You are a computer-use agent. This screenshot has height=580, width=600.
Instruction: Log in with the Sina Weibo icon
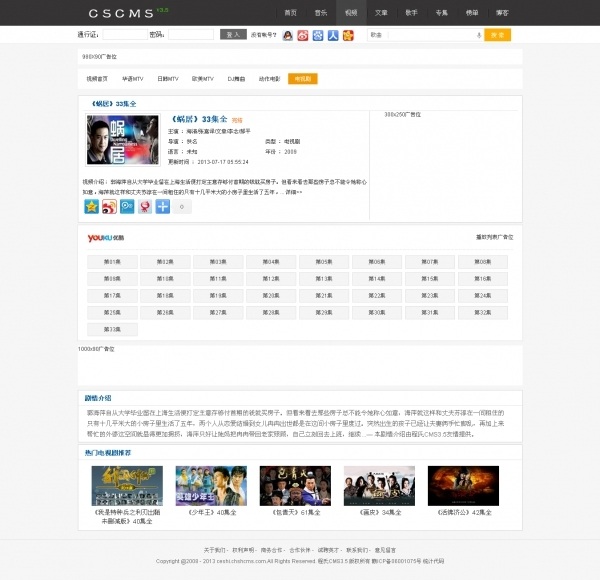click(x=303, y=35)
